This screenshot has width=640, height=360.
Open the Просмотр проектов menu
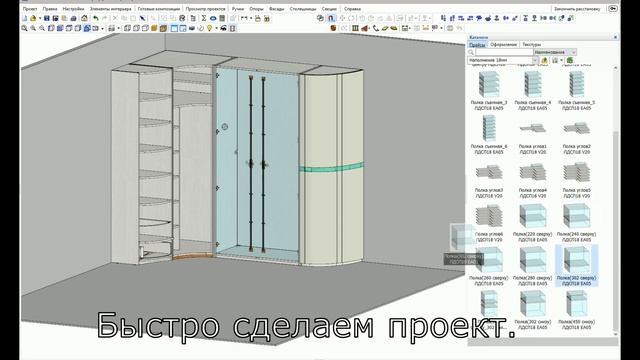click(x=205, y=9)
